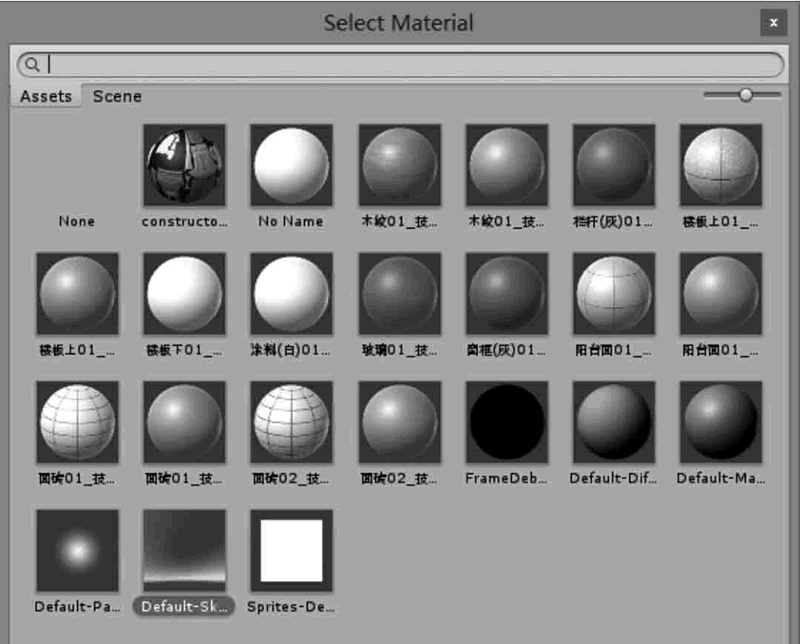Click the magnifier search icon
Image resolution: width=800 pixels, height=644 pixels.
point(32,65)
